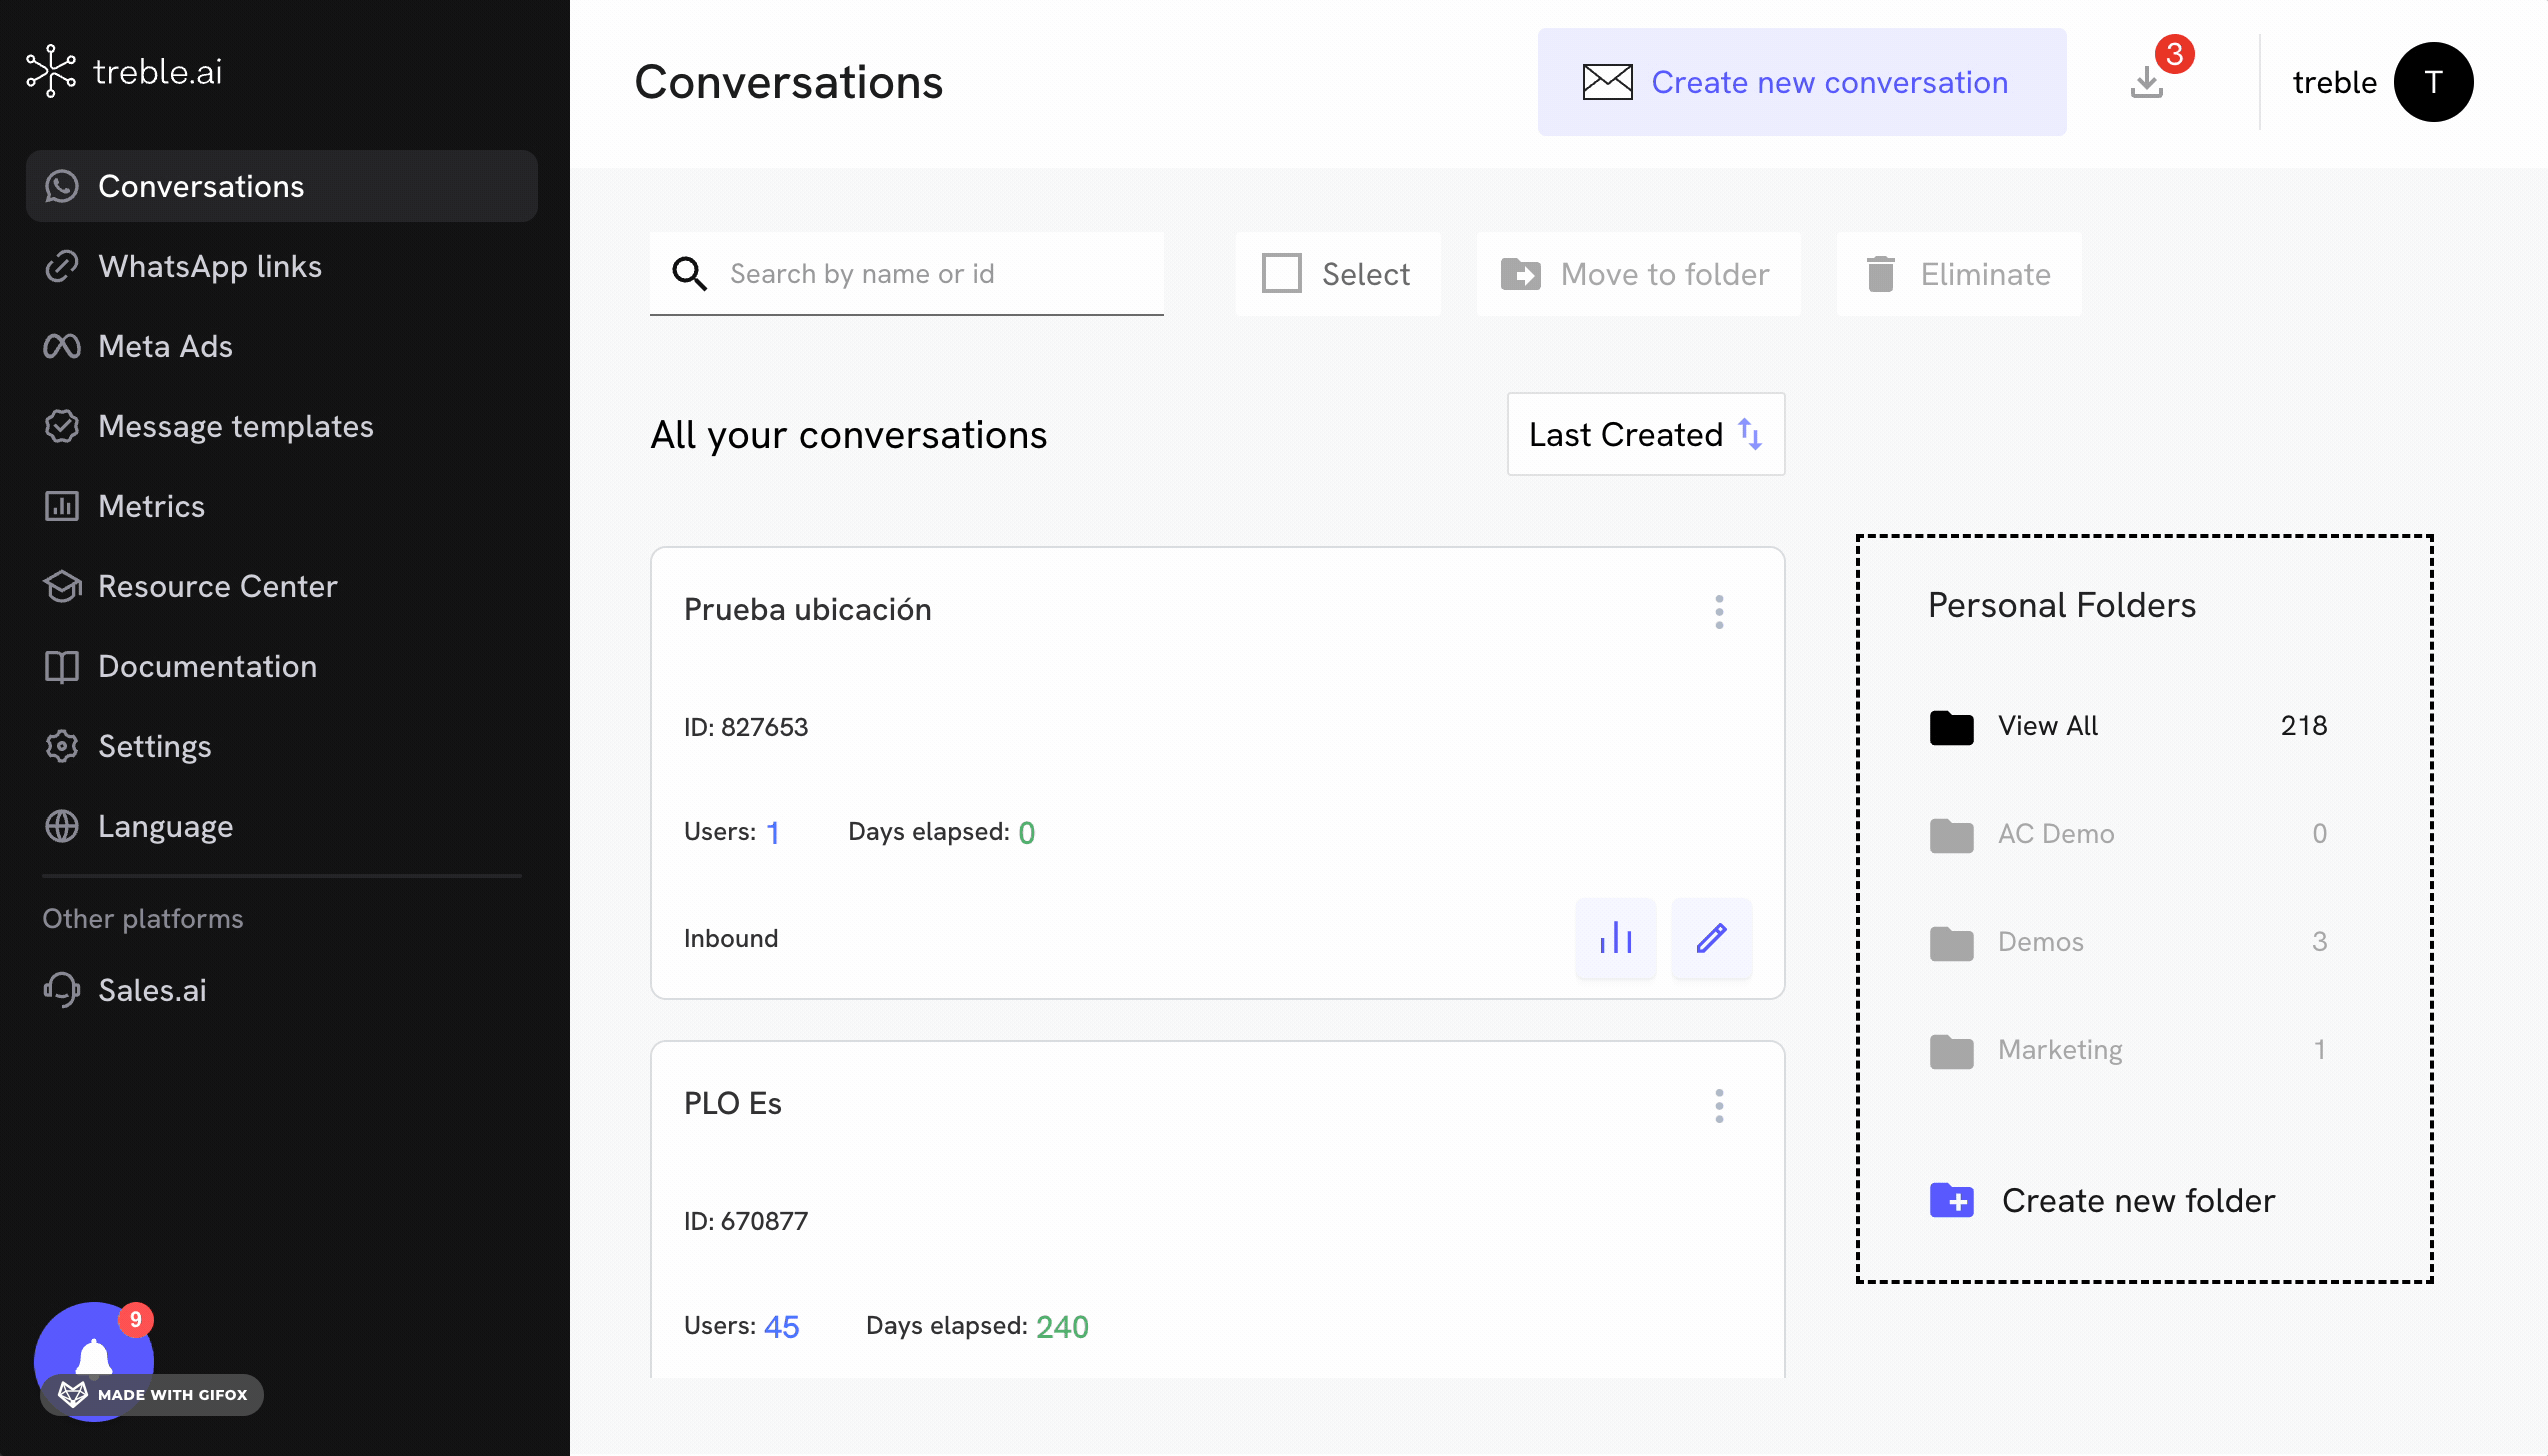Image resolution: width=2548 pixels, height=1456 pixels.
Task: Click the T profile avatar
Action: (x=2432, y=82)
